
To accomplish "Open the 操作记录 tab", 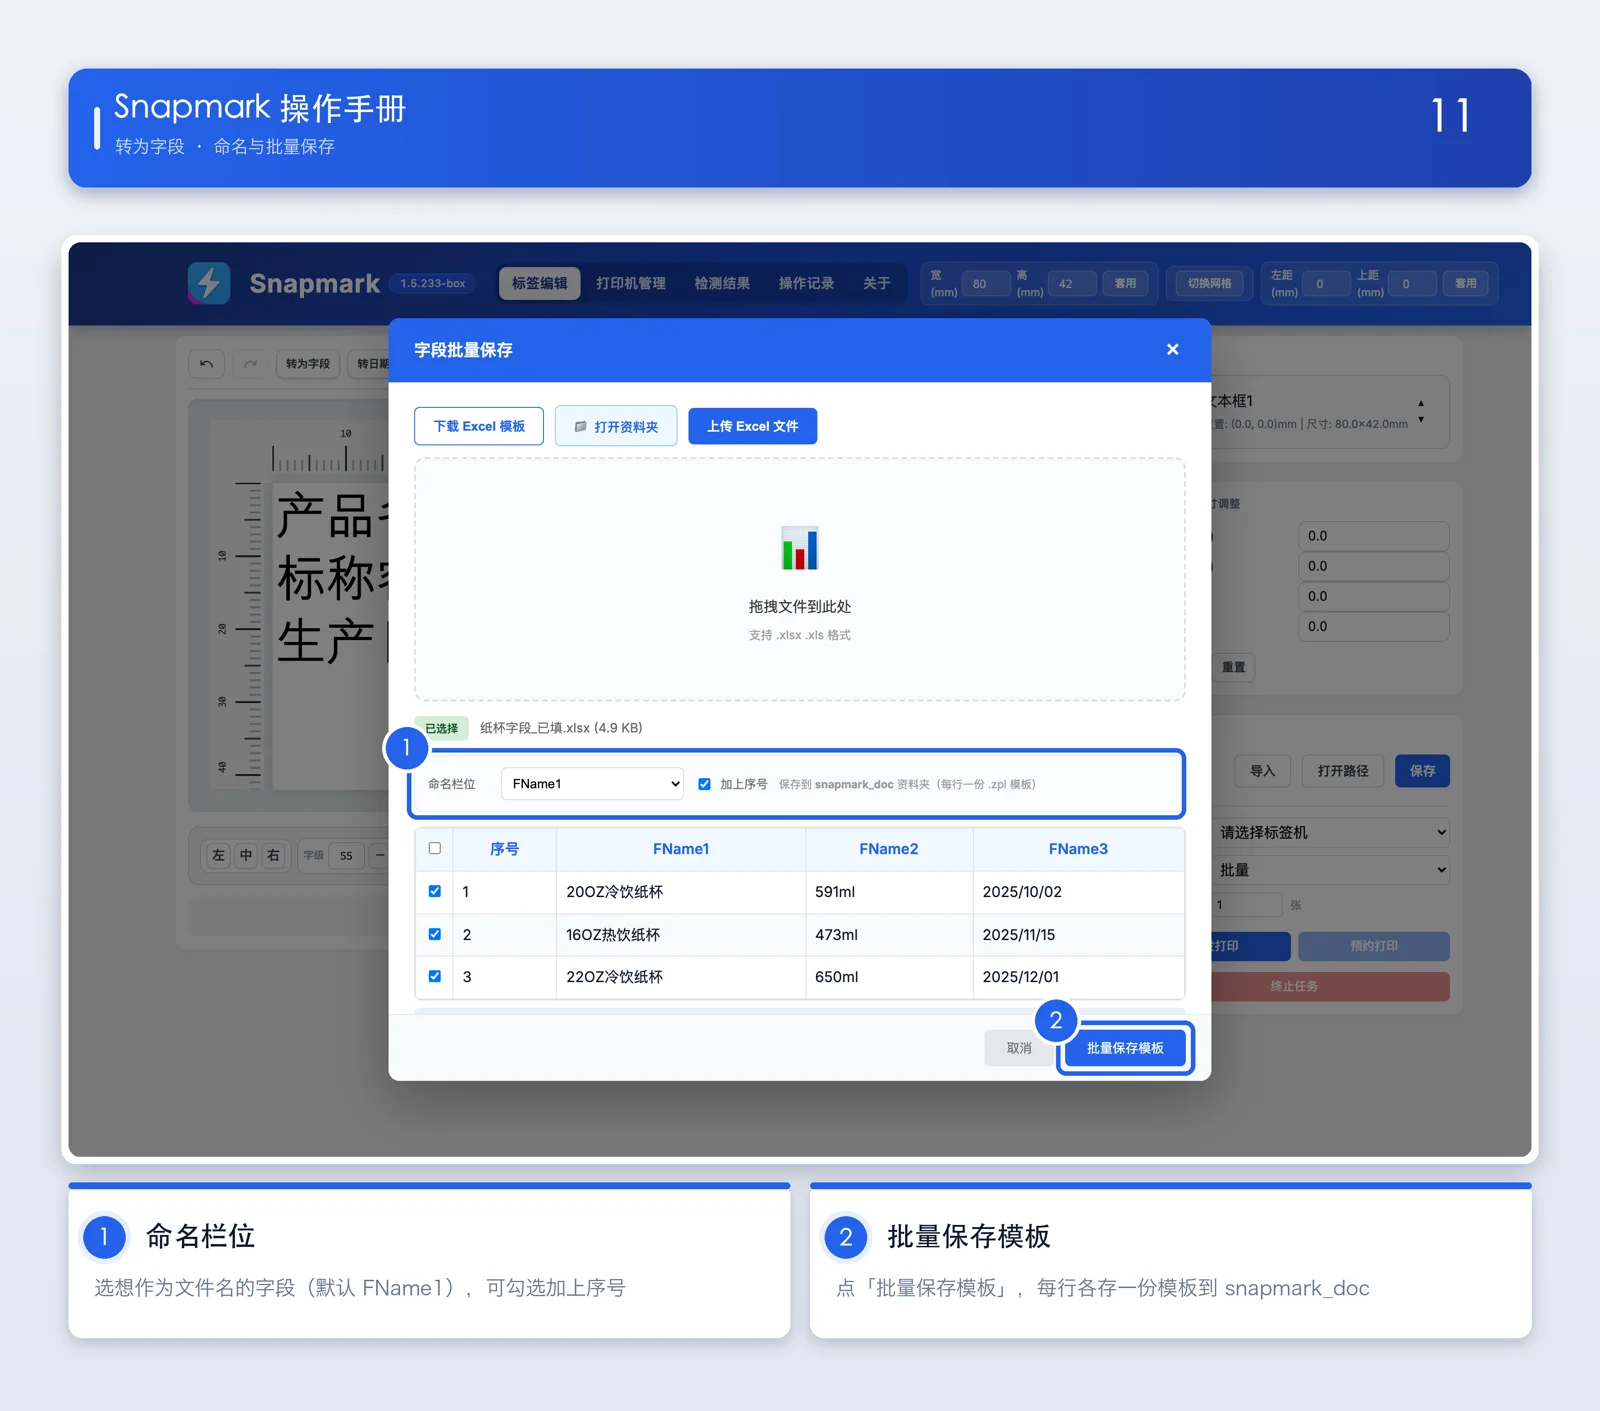I will (x=806, y=283).
